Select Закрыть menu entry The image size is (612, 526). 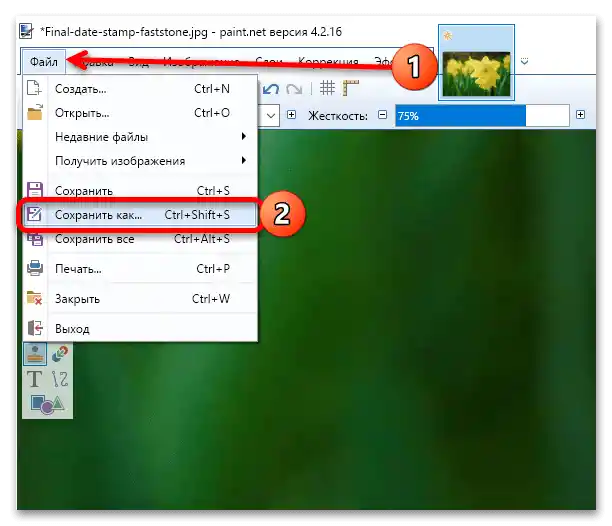click(141, 299)
